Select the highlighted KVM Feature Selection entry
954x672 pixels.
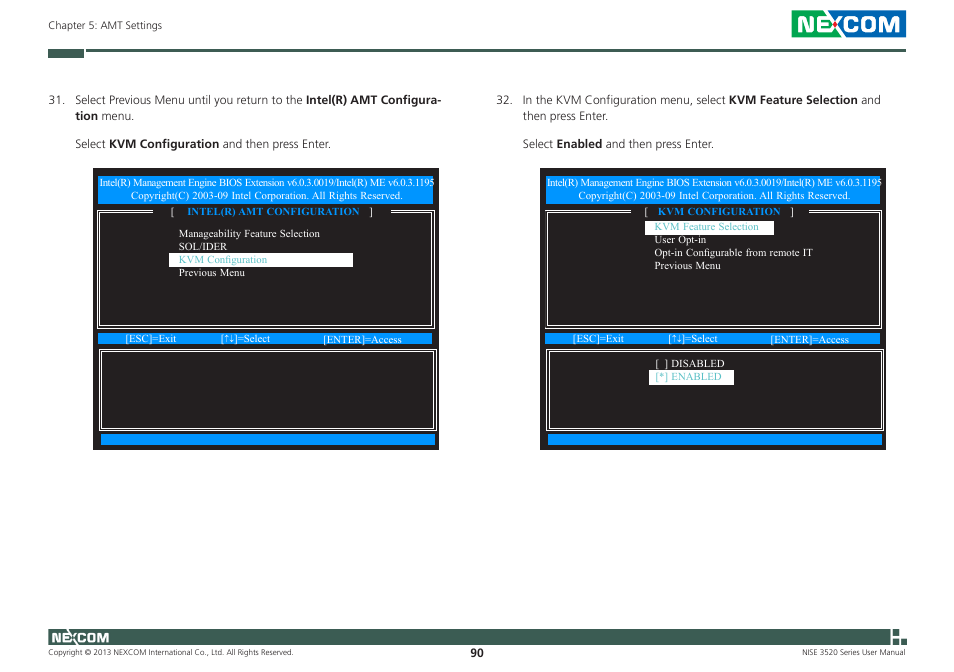(x=709, y=227)
